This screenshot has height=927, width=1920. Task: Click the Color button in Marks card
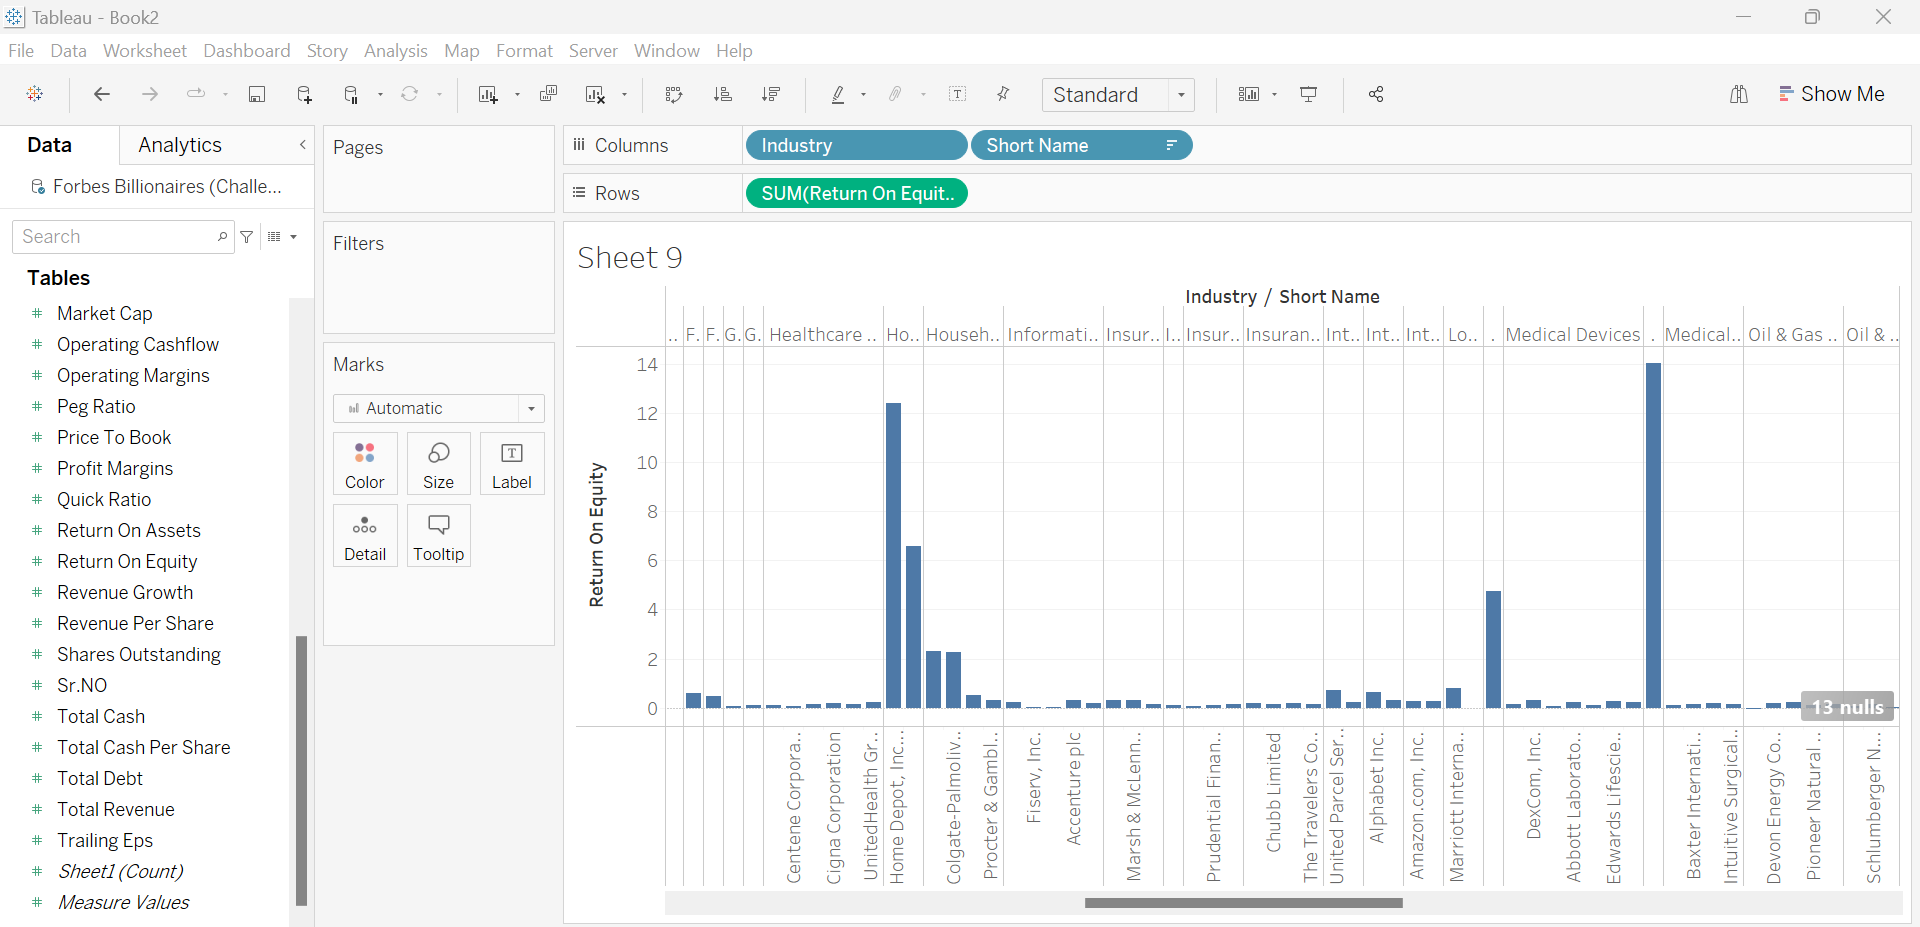coord(364,464)
